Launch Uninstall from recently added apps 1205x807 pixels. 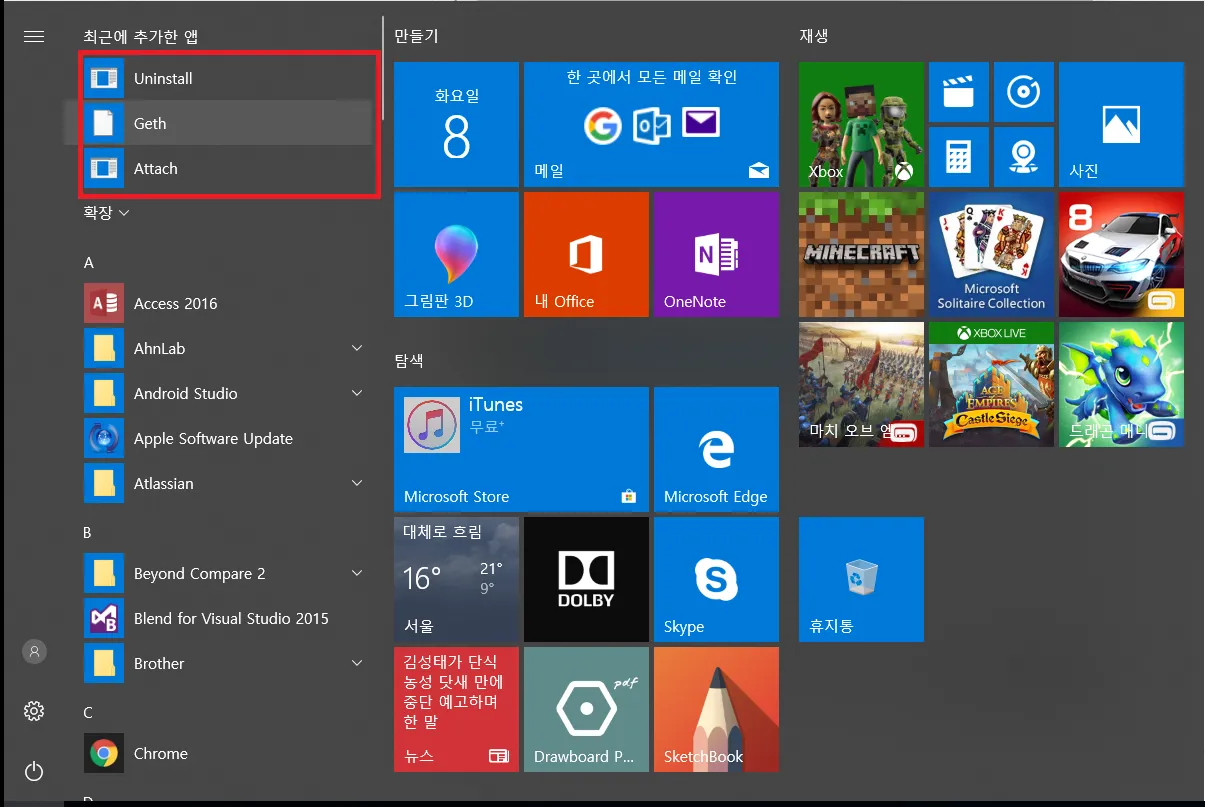click(x=228, y=78)
